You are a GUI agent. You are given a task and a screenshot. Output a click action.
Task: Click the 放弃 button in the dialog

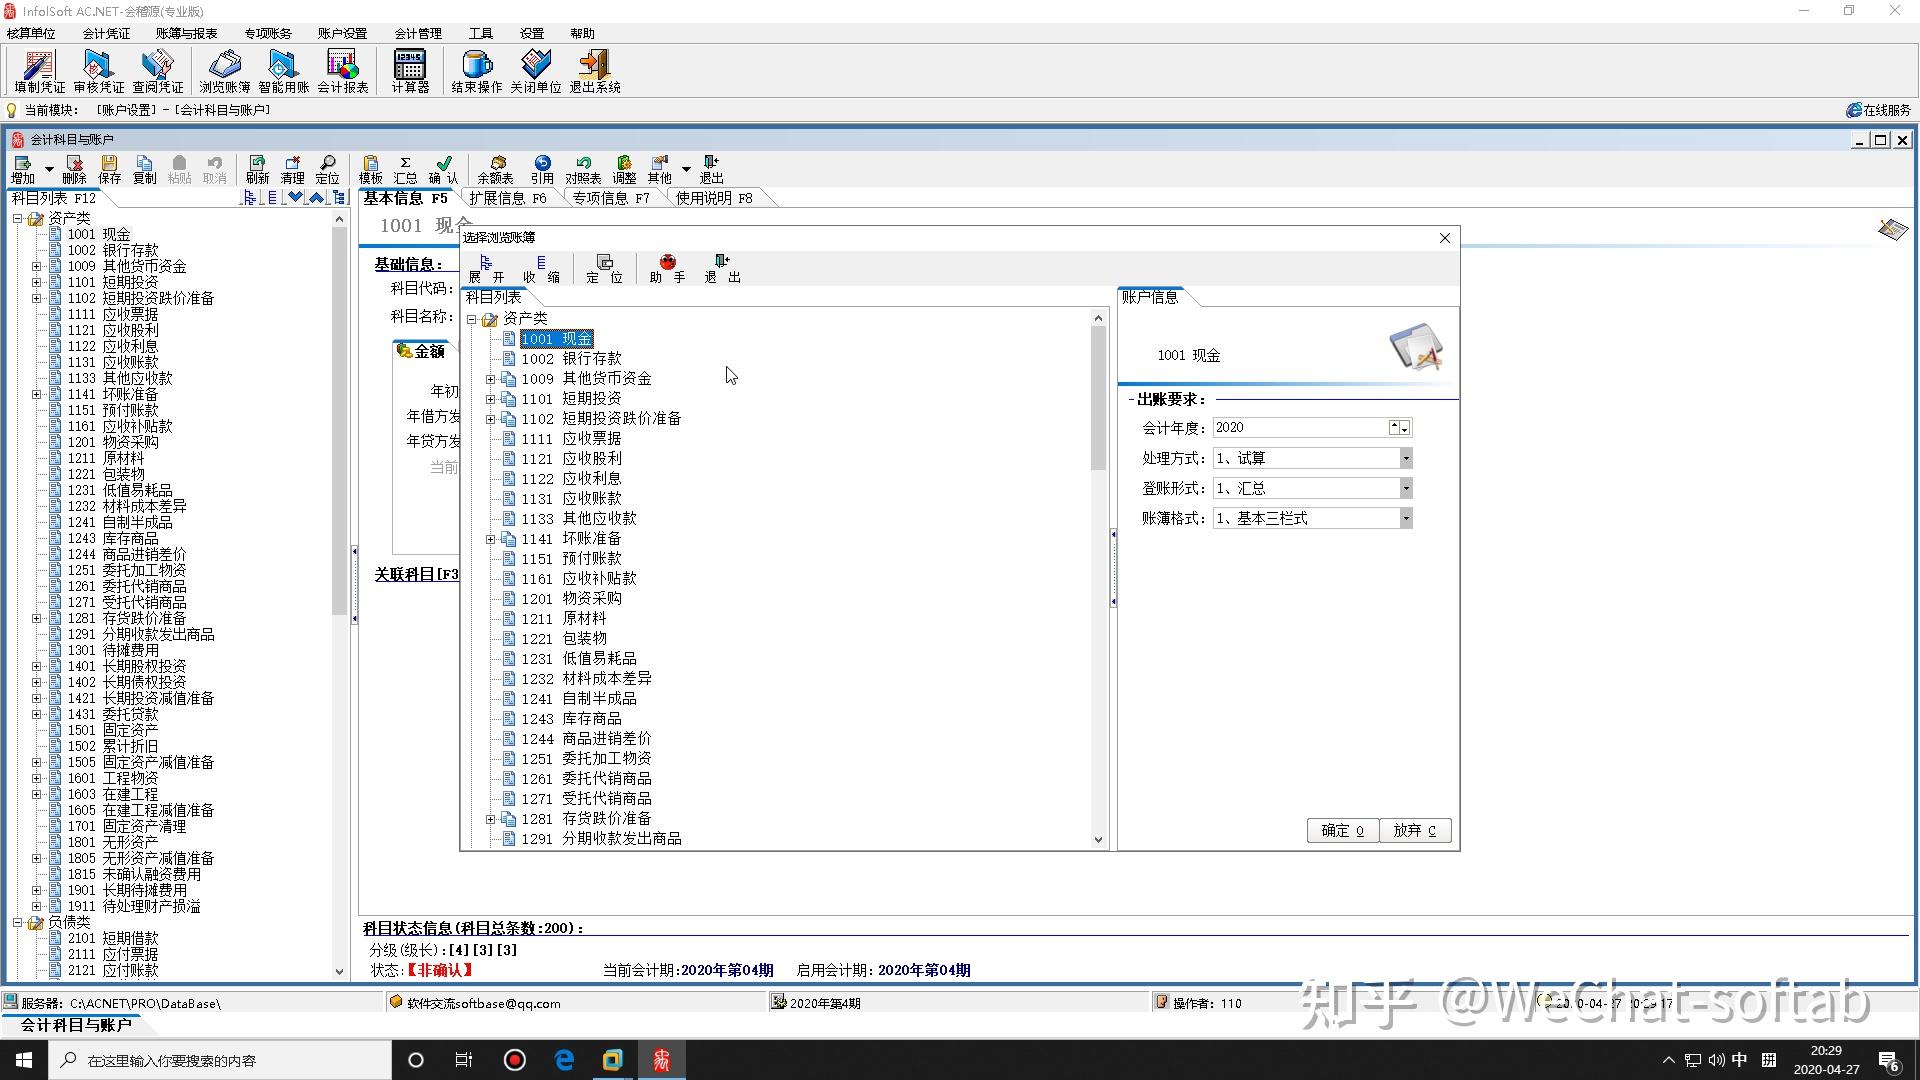click(x=1415, y=830)
